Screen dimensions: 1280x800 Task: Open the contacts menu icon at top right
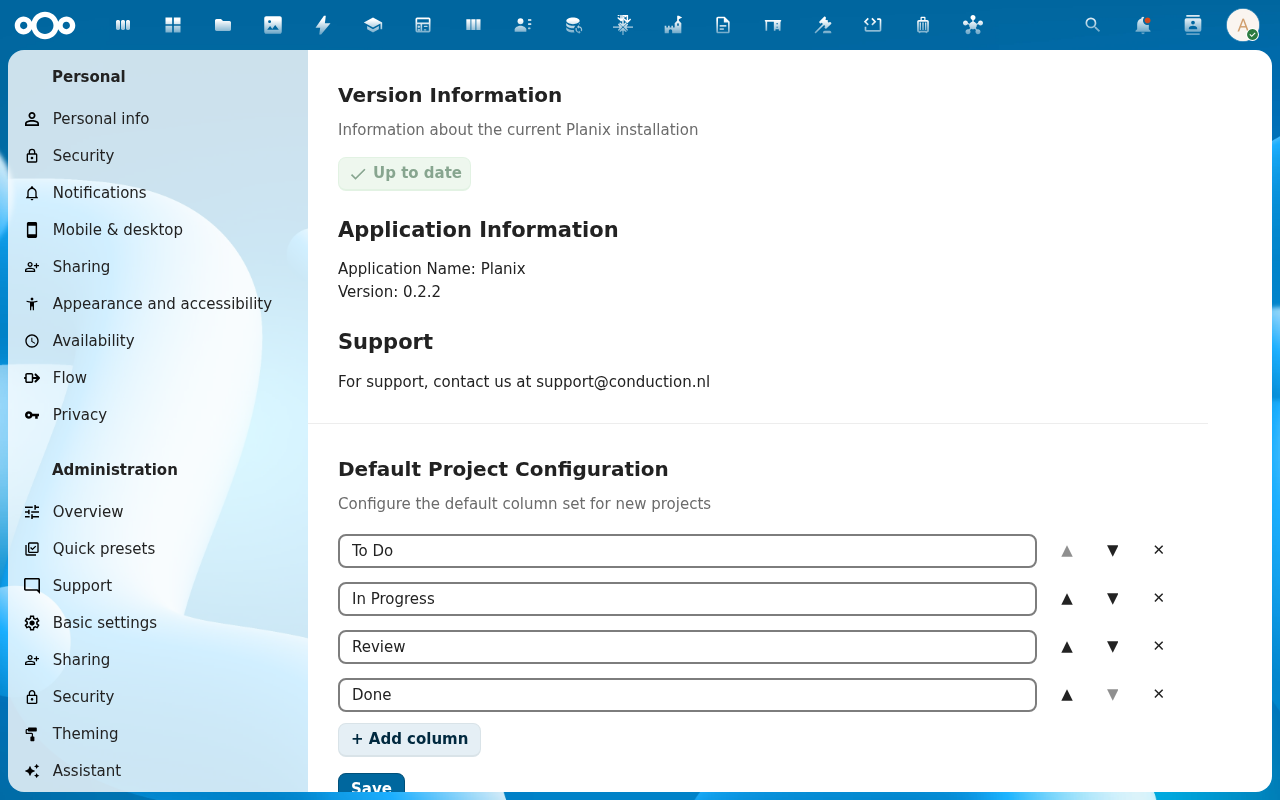point(1193,25)
